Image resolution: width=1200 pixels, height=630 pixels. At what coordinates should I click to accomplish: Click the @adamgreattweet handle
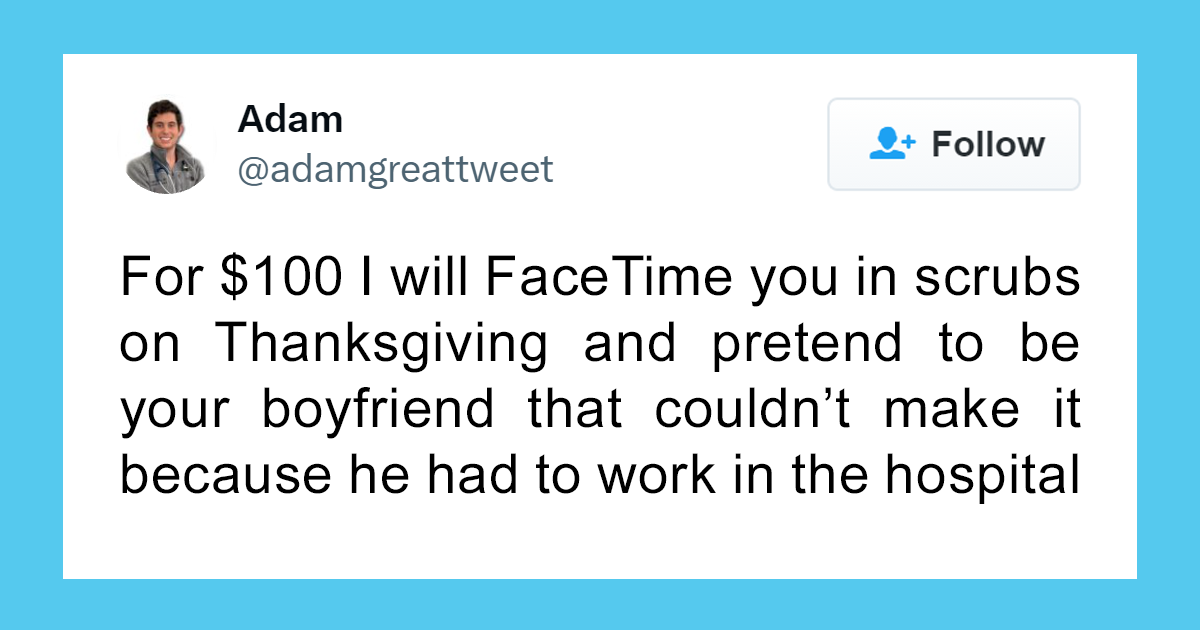(394, 170)
